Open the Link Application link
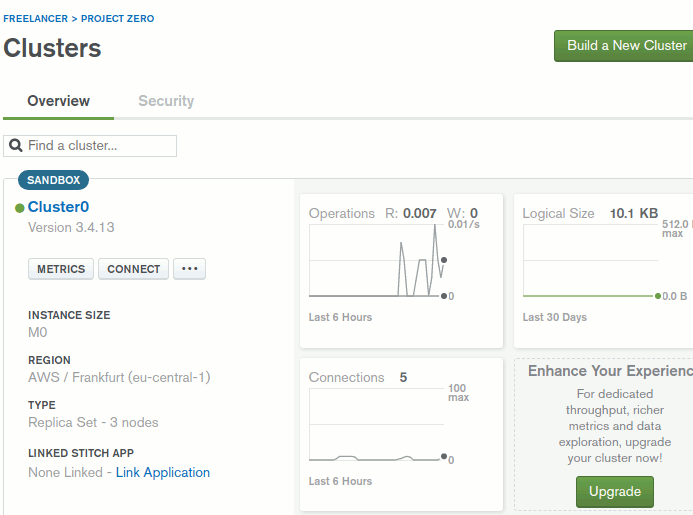 pyautogui.click(x=163, y=472)
